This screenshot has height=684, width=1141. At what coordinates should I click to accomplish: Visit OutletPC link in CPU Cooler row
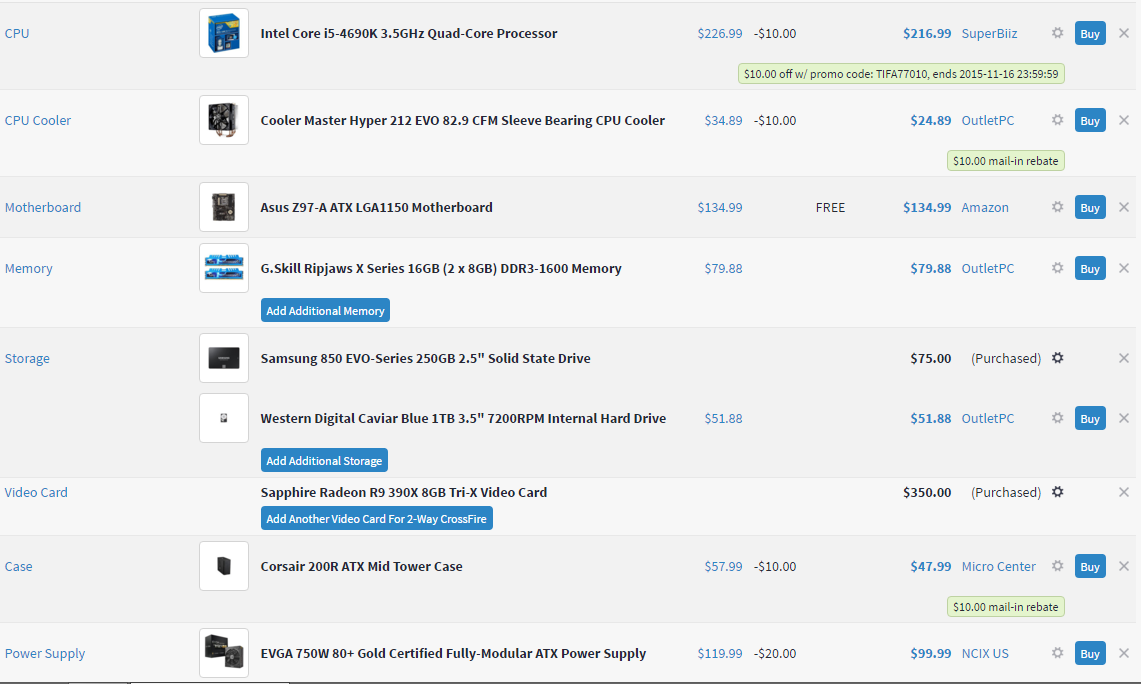(x=987, y=120)
